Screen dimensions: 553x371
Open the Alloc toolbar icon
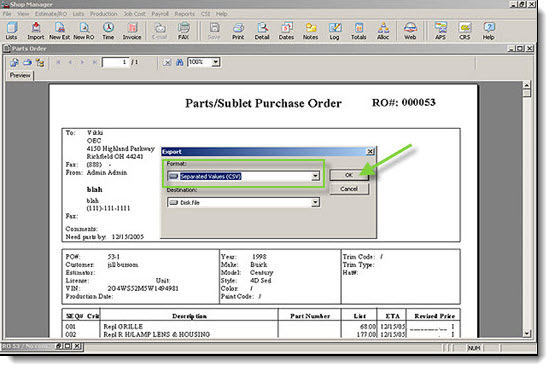[x=383, y=31]
